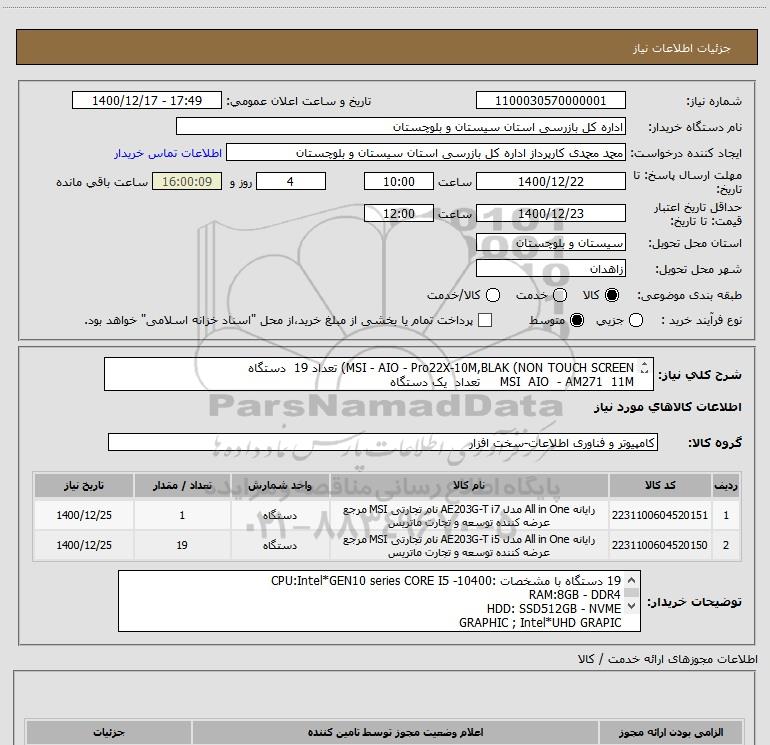Select the جزیی purchase type radio

click(x=636, y=320)
